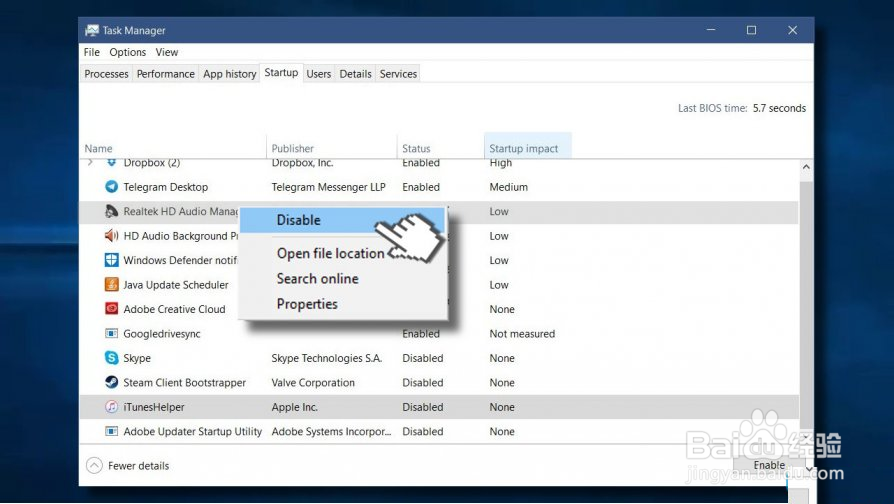
Task: Switch to the Users tab
Action: coord(318,74)
